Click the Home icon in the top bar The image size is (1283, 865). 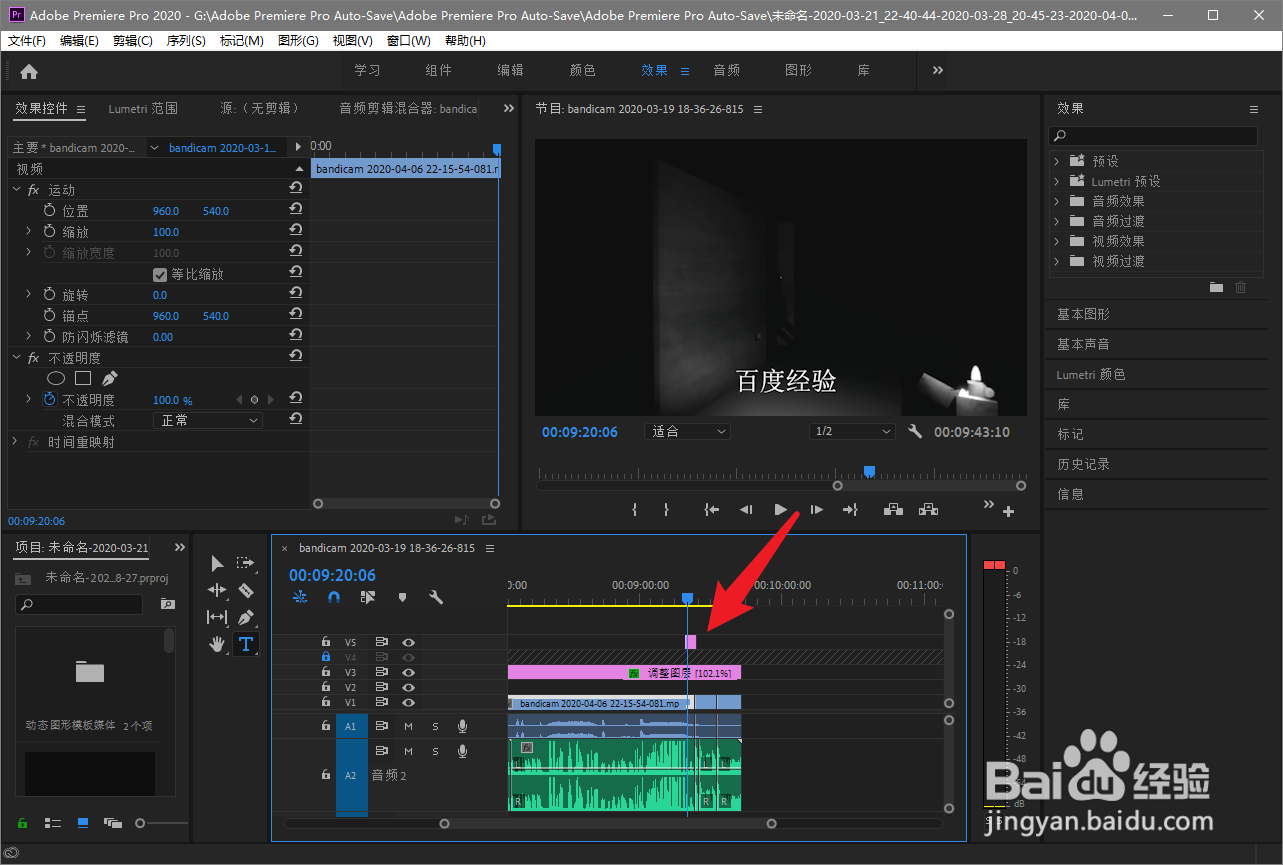point(29,71)
